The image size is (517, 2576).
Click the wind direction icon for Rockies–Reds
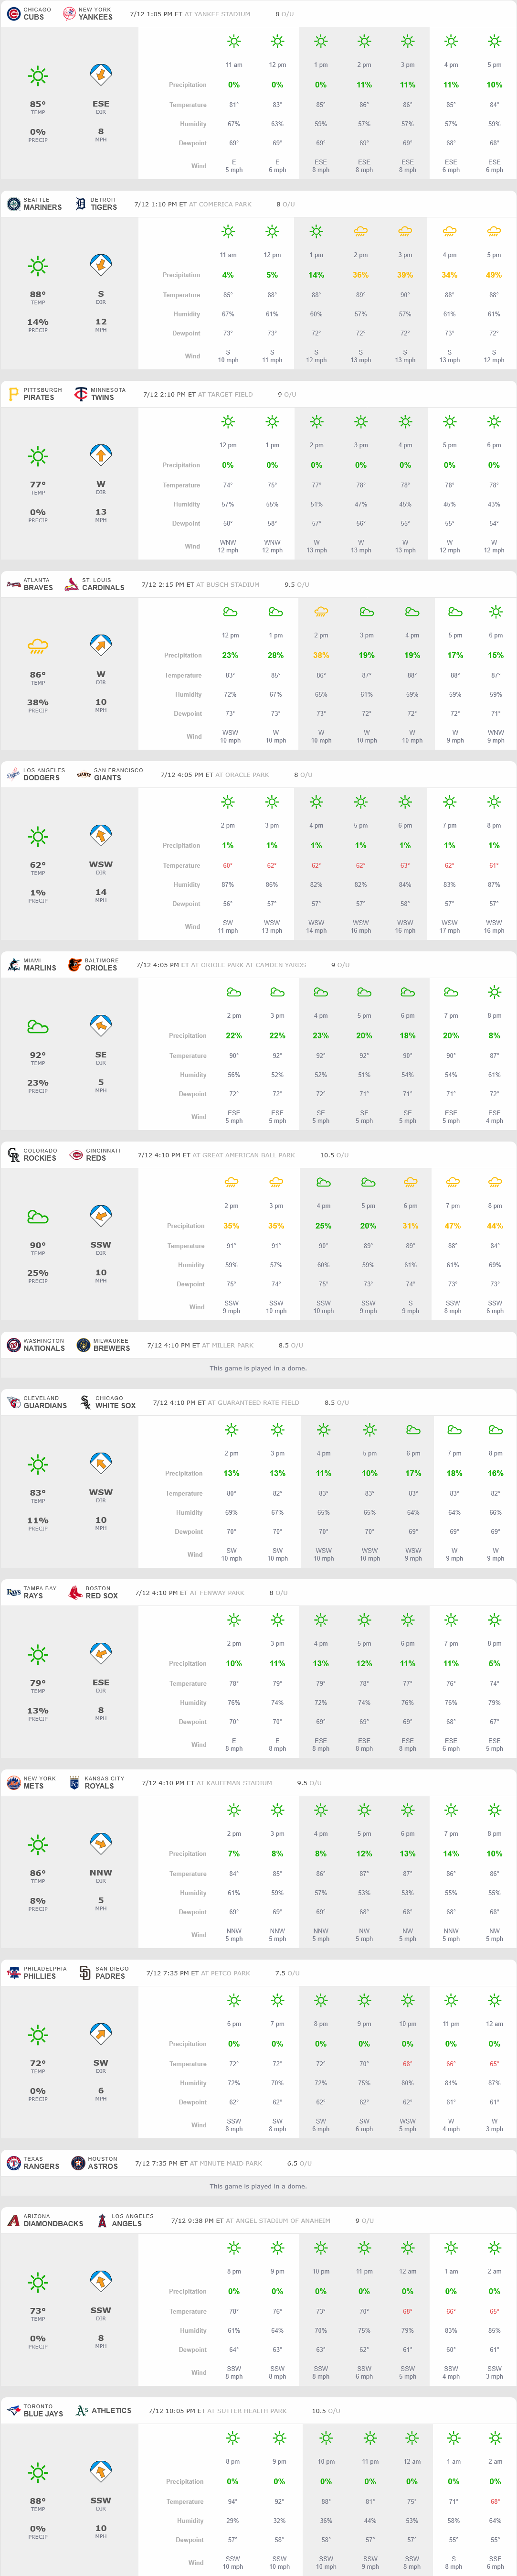click(x=101, y=1216)
